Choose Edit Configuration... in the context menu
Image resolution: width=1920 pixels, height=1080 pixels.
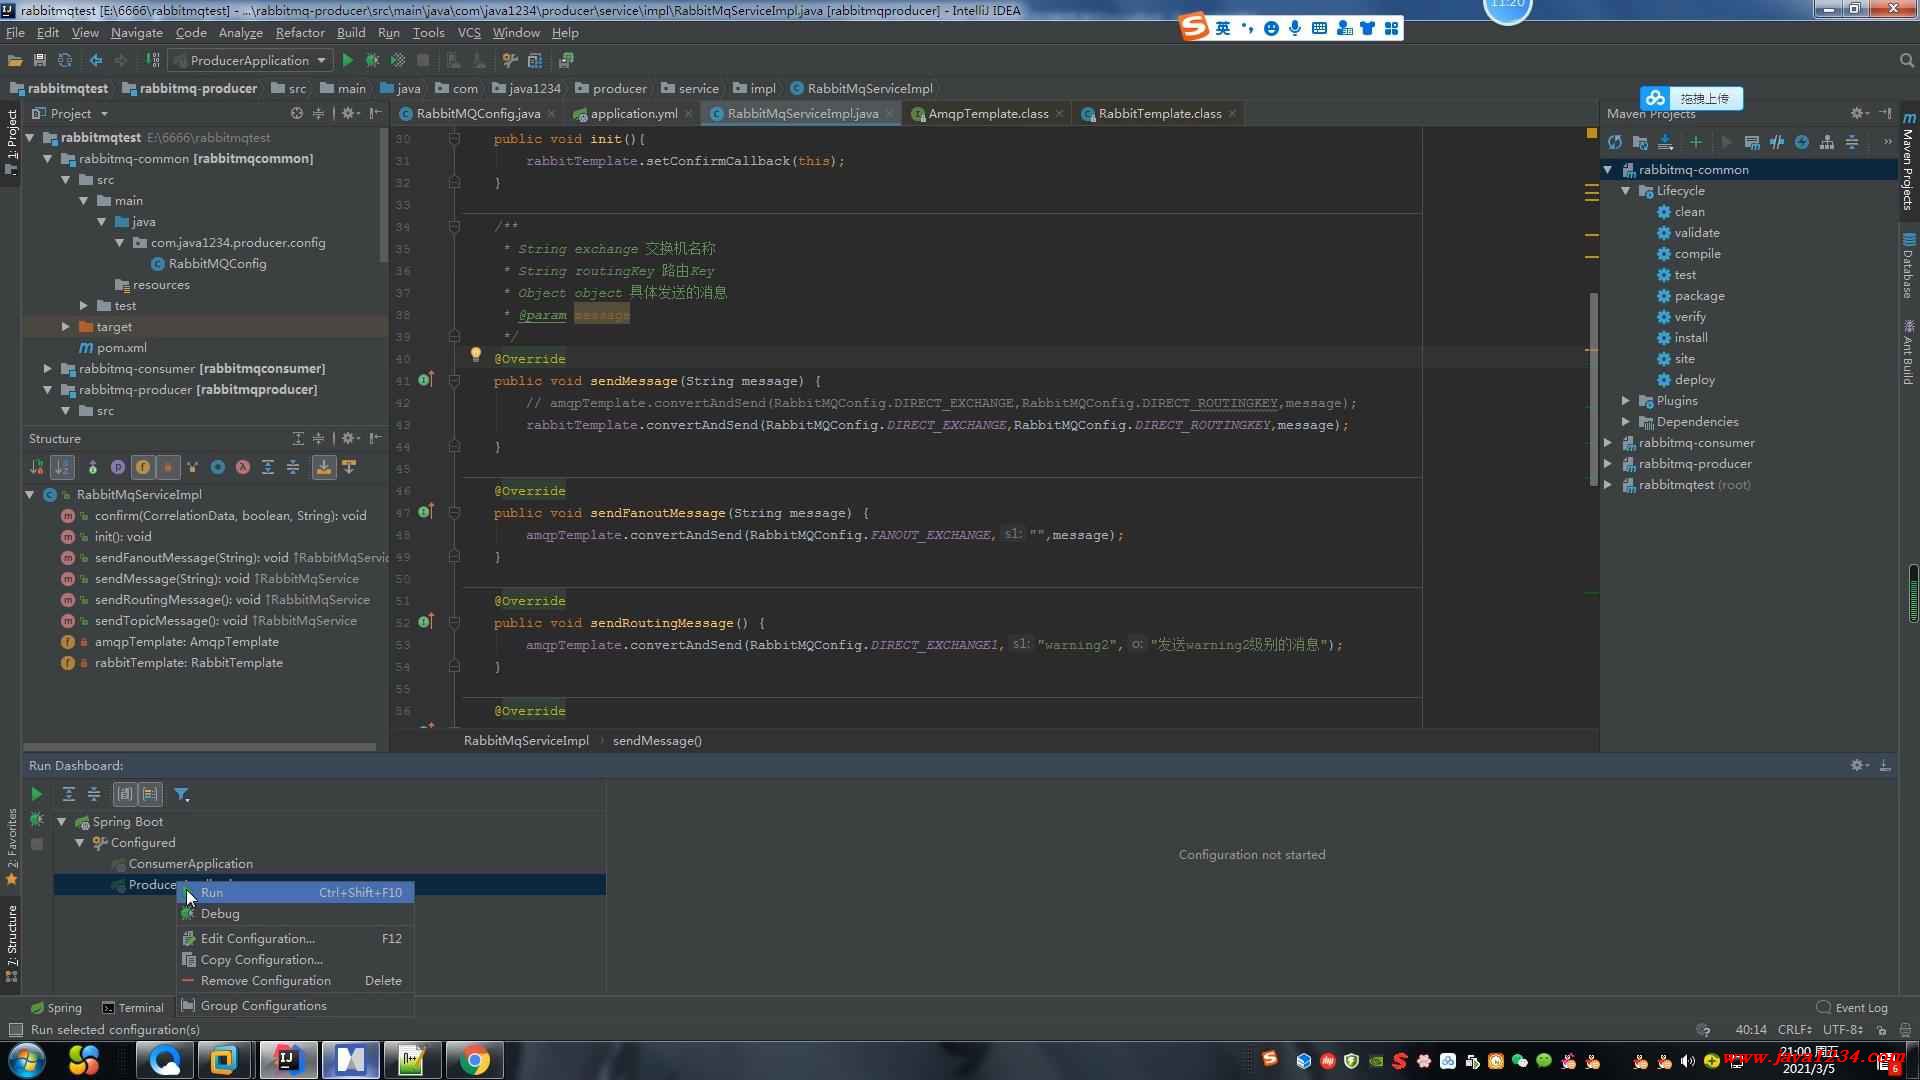(296, 938)
